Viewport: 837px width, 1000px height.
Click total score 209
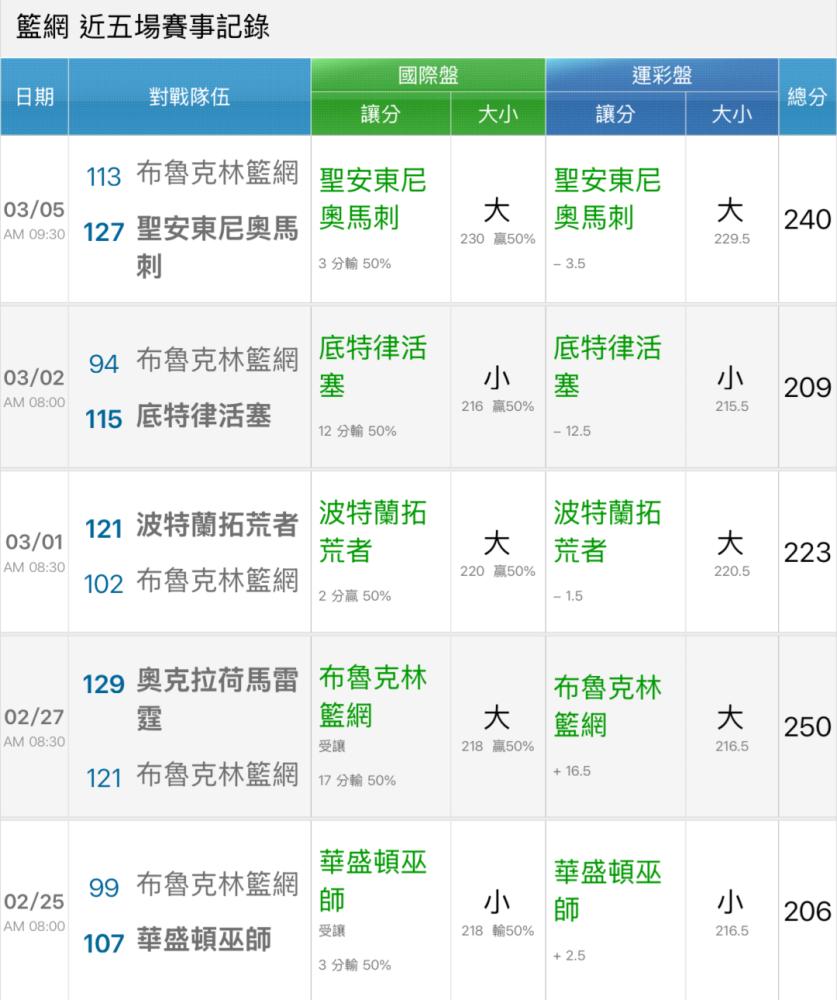point(808,388)
